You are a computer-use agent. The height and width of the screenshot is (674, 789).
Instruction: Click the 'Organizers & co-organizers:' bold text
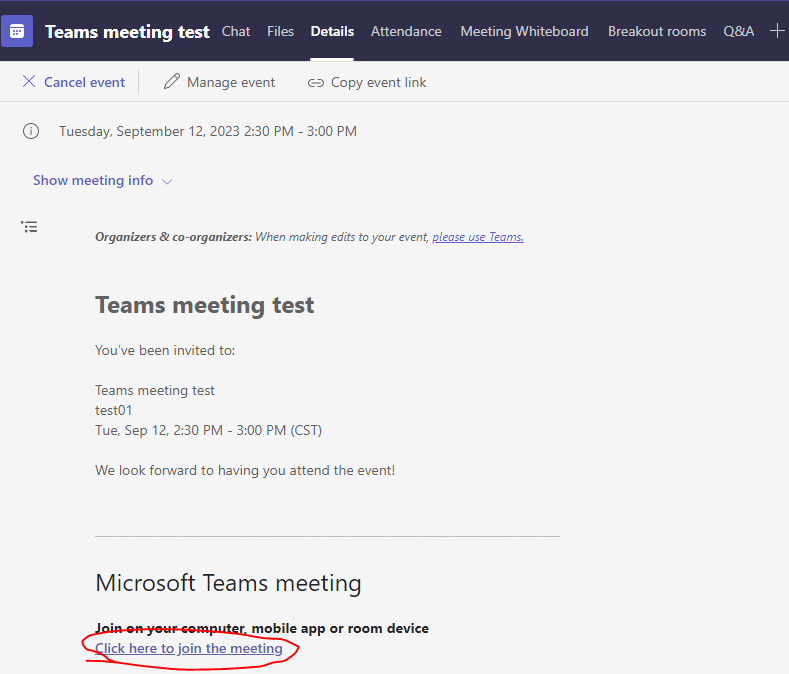click(x=174, y=237)
